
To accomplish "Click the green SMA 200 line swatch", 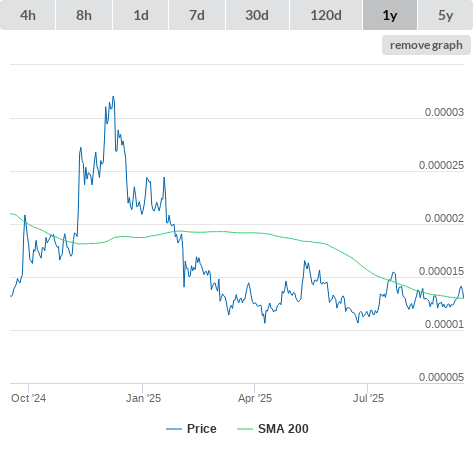I will coord(245,429).
